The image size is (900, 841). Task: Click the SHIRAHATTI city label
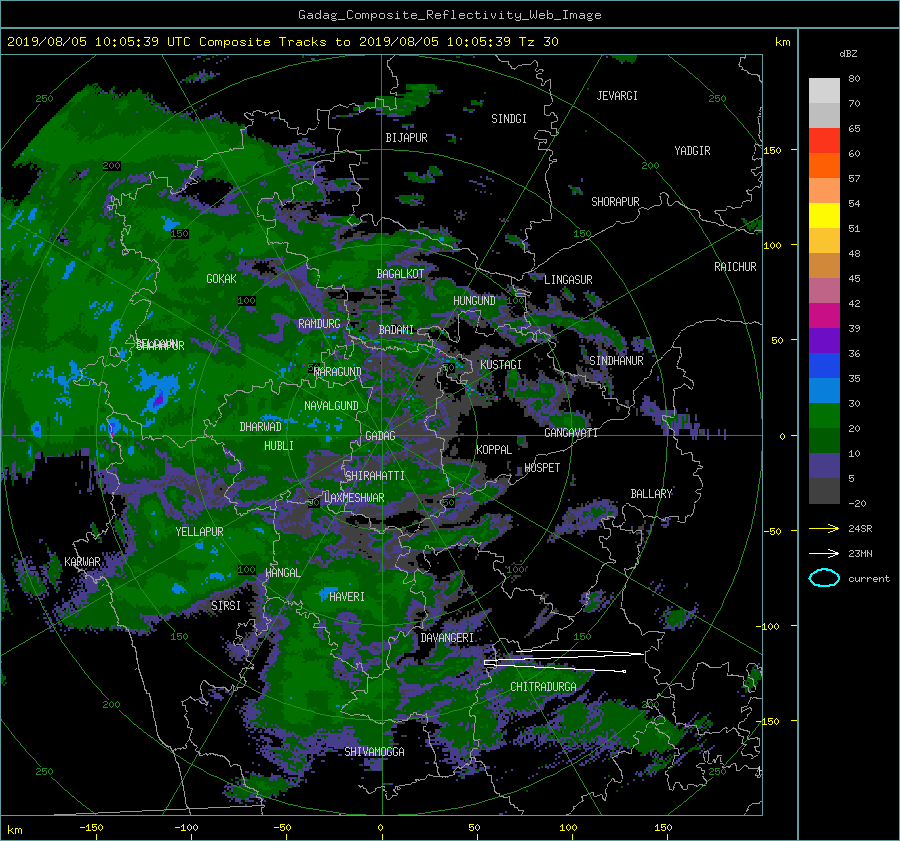pyautogui.click(x=375, y=476)
